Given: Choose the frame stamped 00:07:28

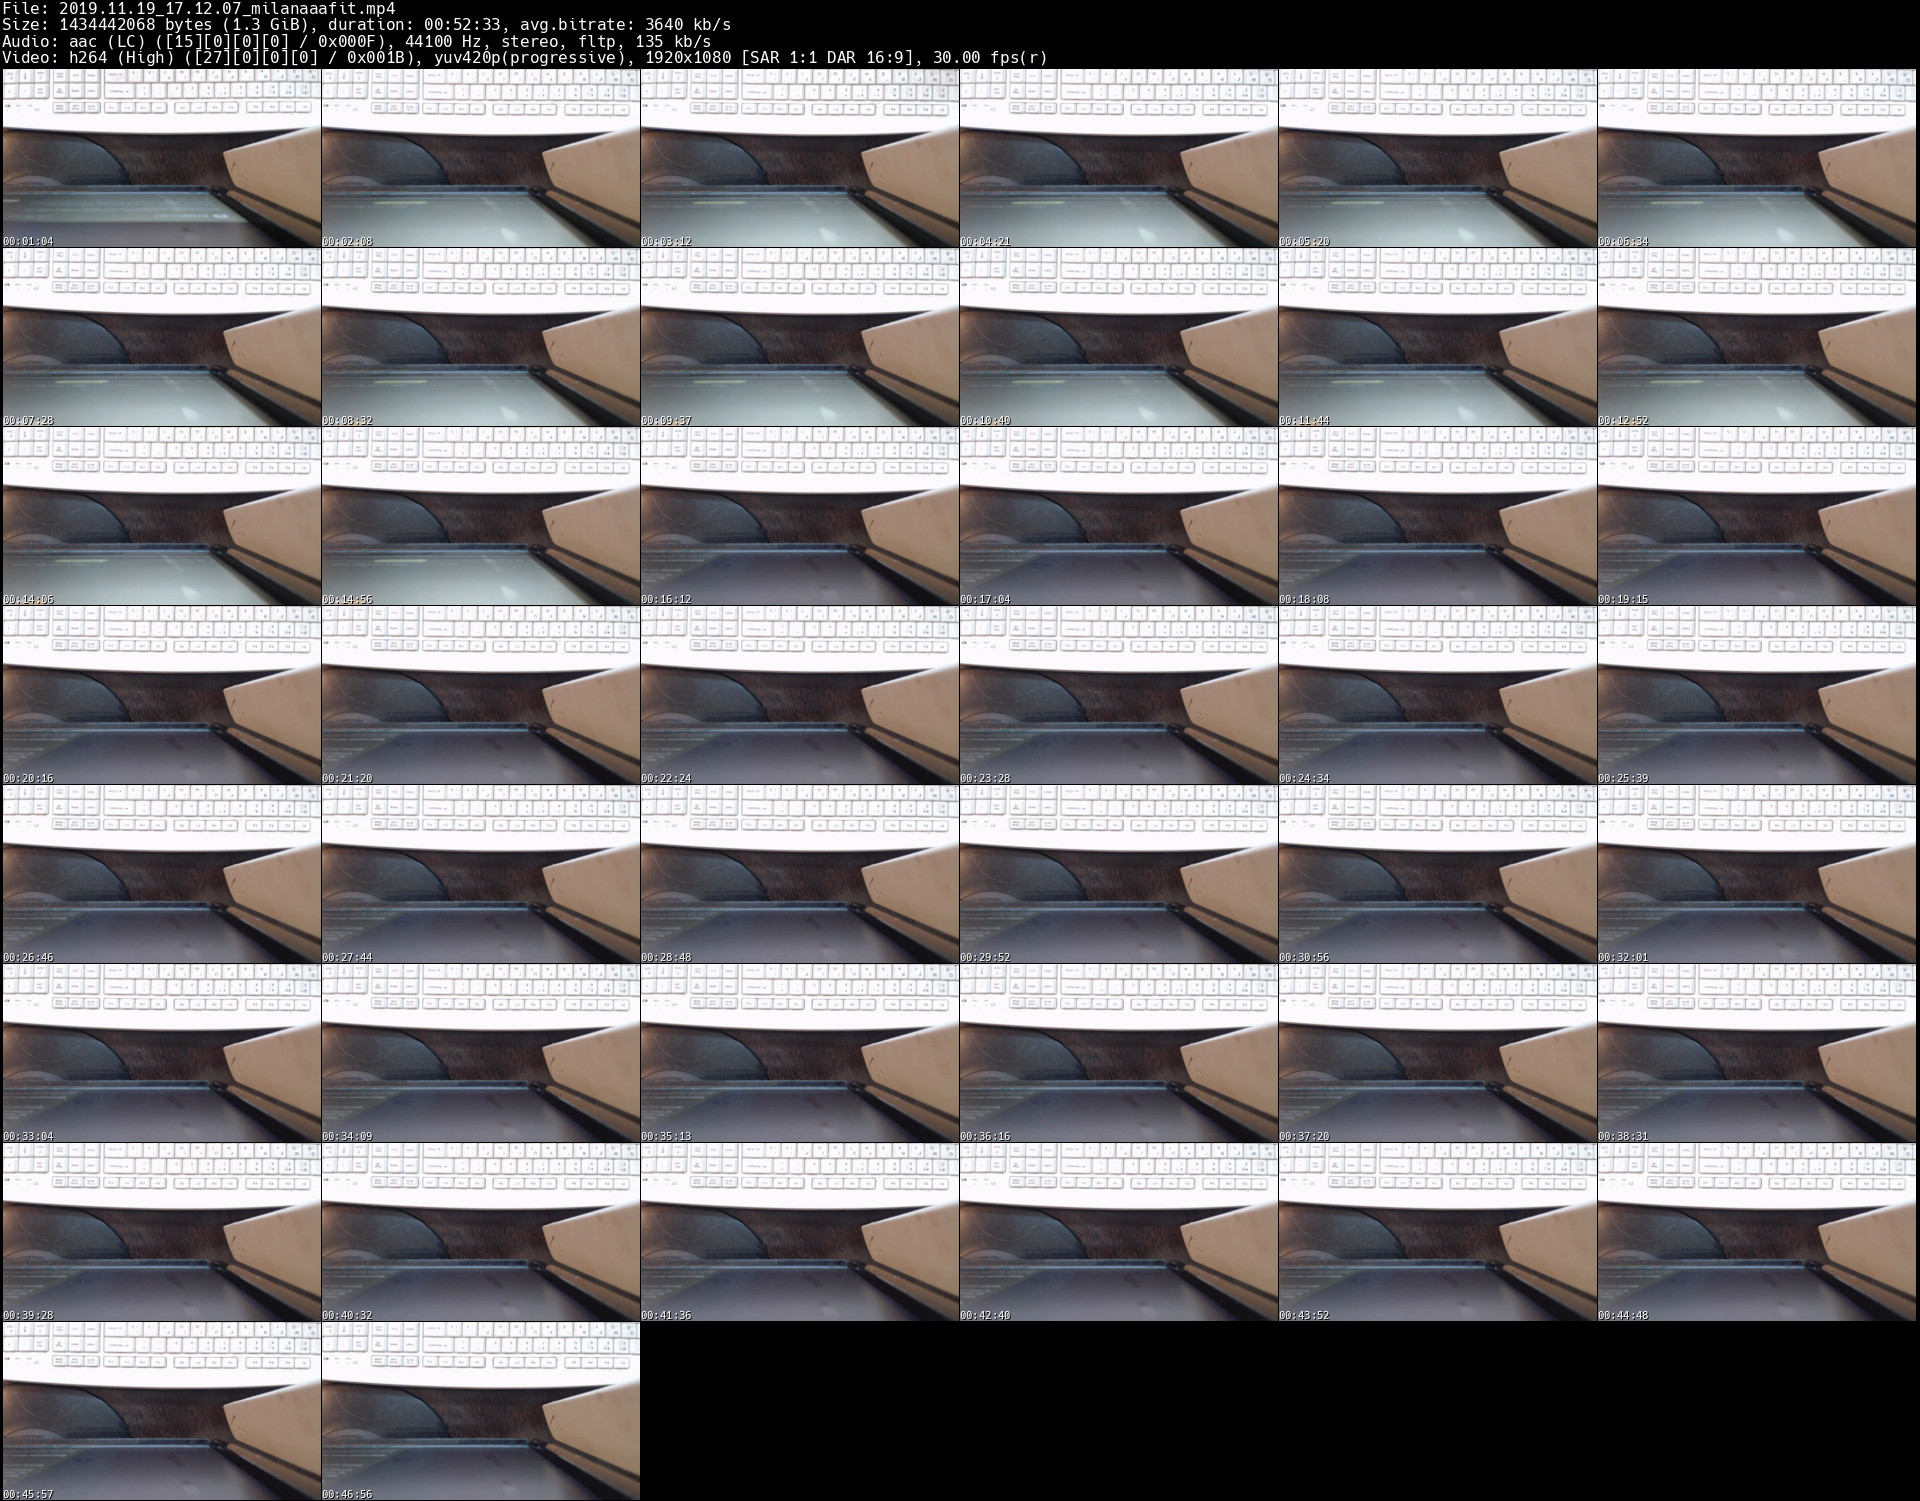Looking at the screenshot, I should click(161, 337).
